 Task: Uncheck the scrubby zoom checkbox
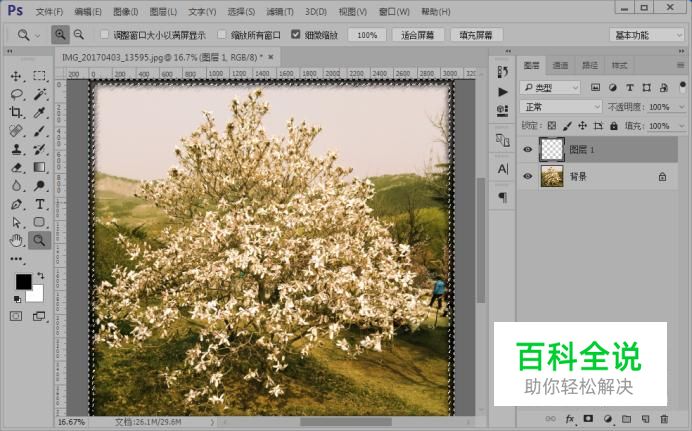pyautogui.click(x=296, y=34)
